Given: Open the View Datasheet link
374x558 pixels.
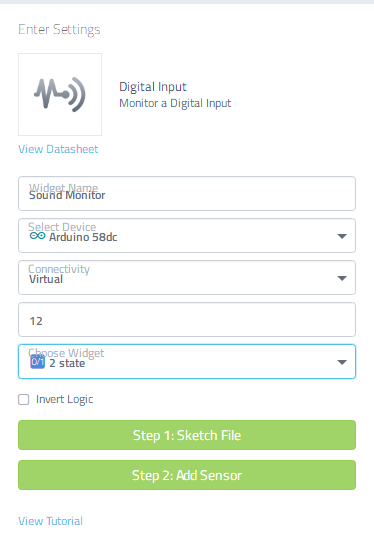Looking at the screenshot, I should tap(58, 149).
